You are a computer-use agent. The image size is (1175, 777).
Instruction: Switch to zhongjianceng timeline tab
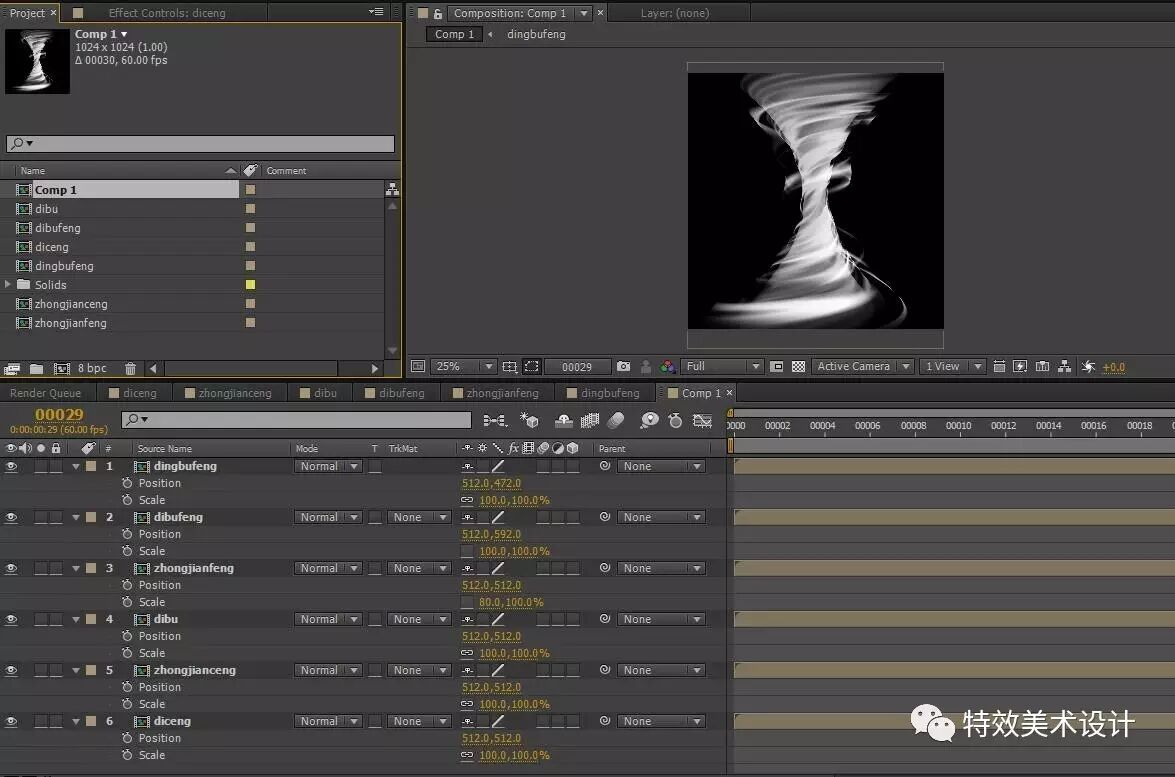tap(229, 393)
